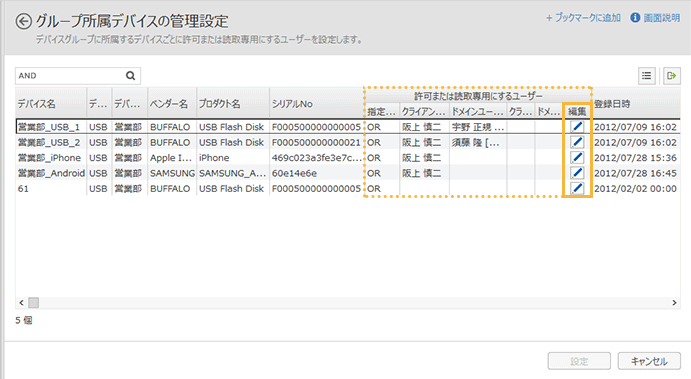The image size is (691, 379).
Task: Add this page via ブックマークに追加 link
Action: [583, 18]
